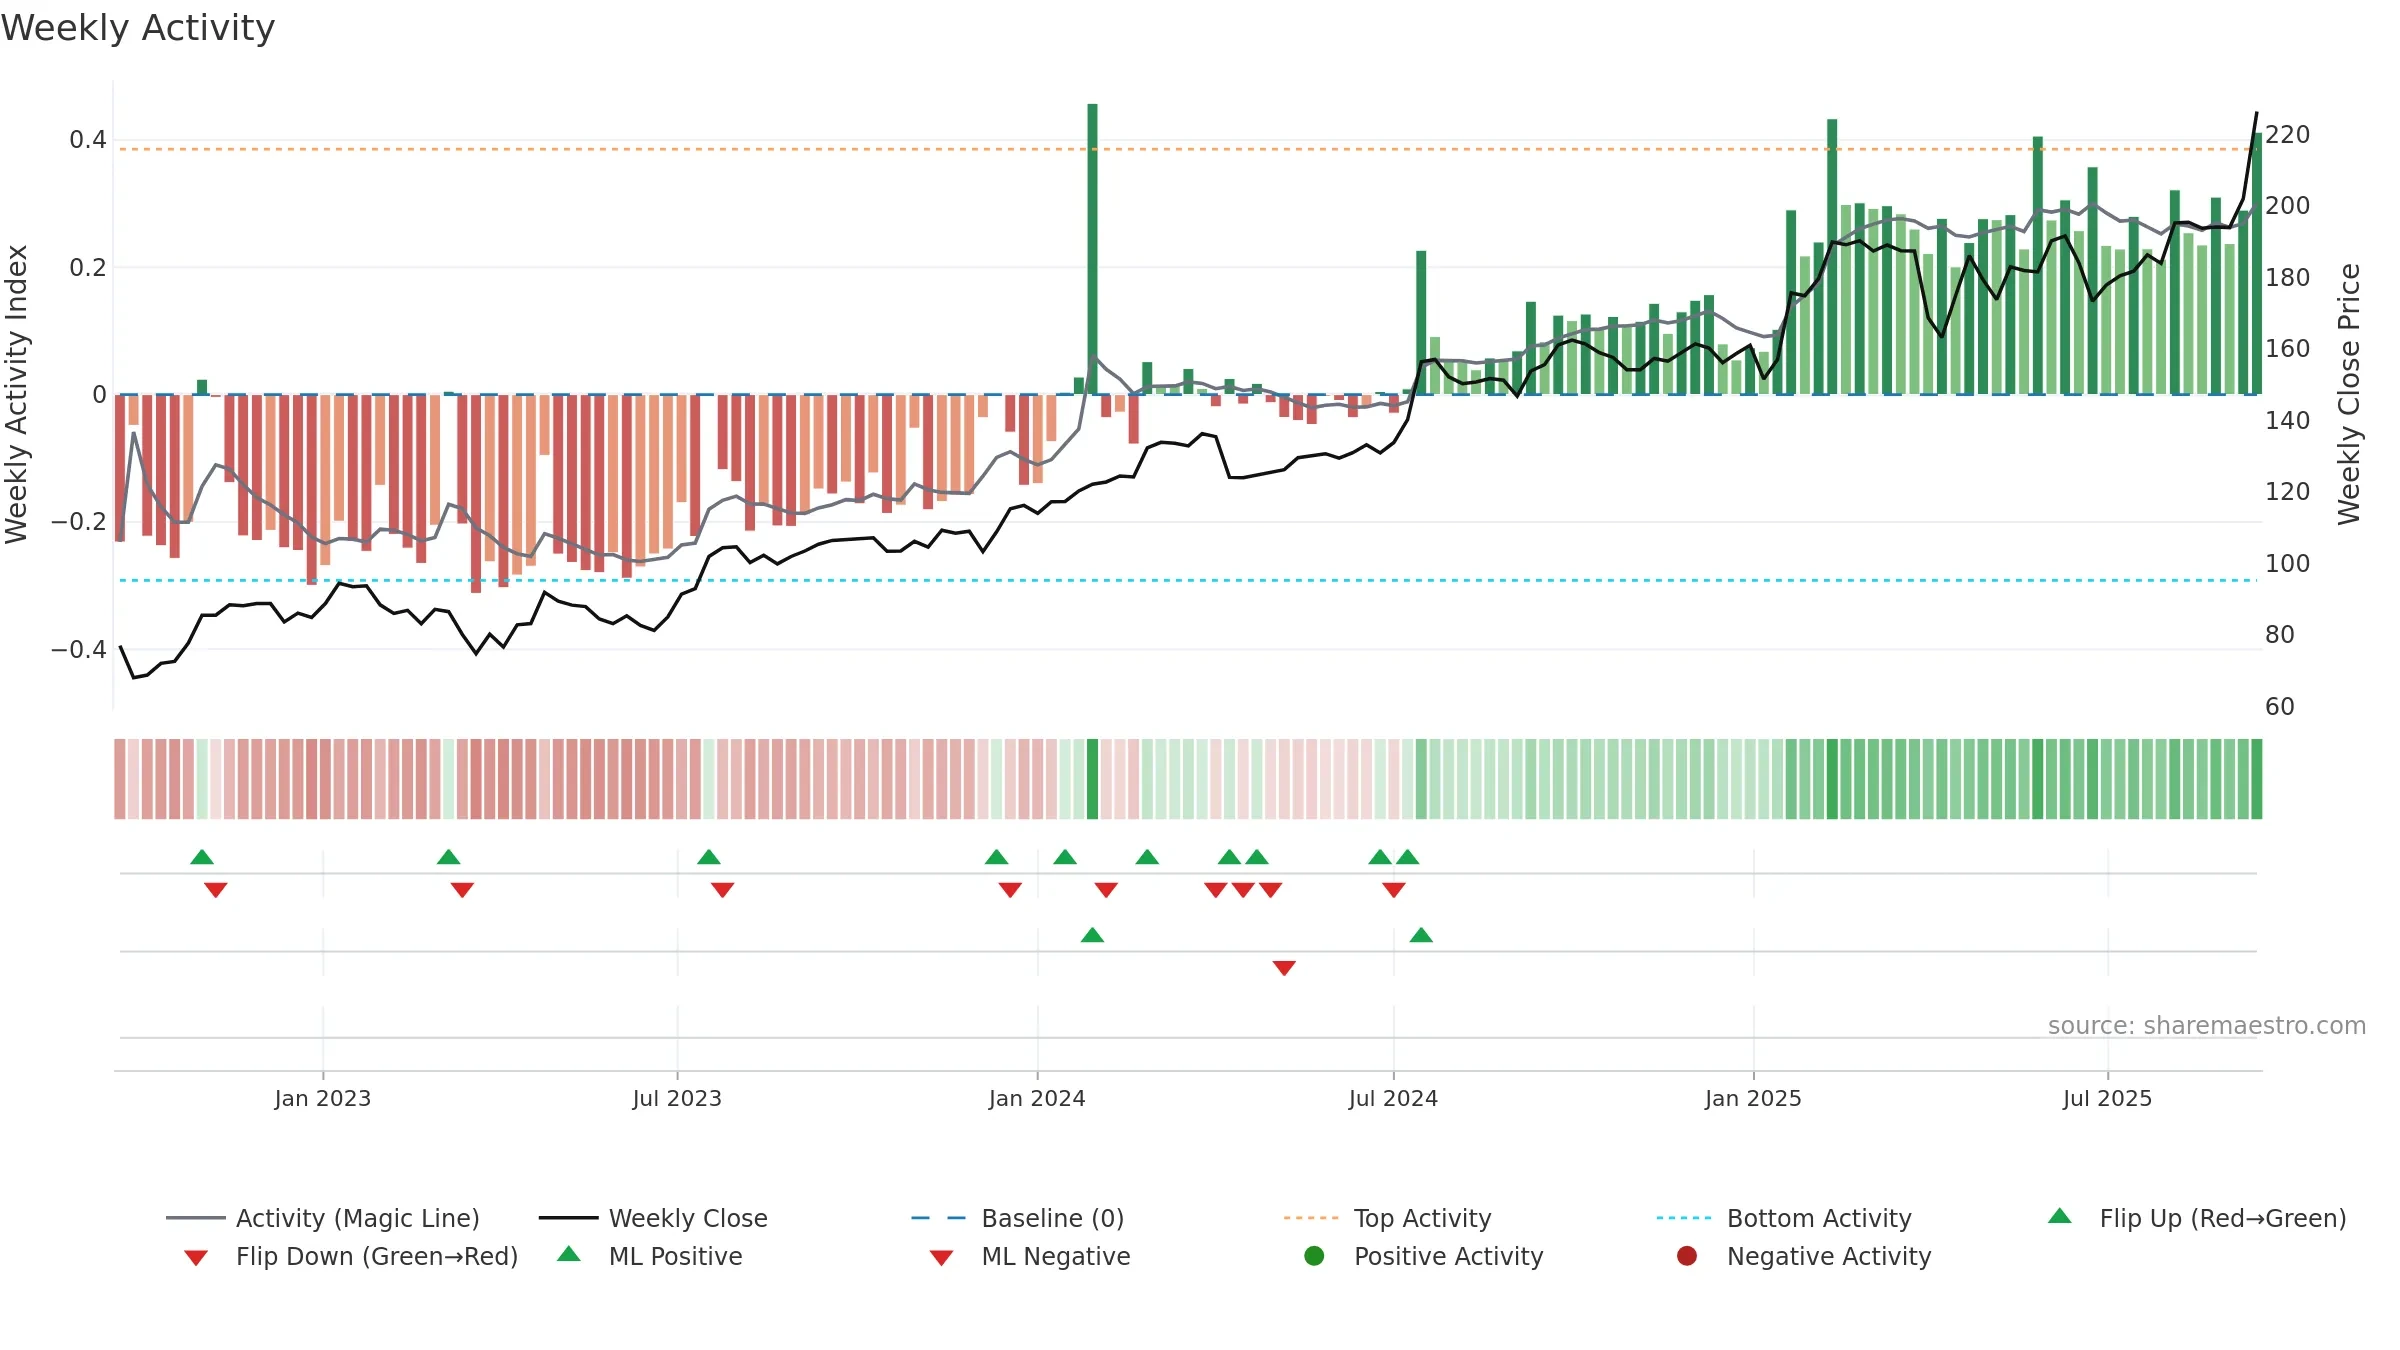Click the Negative Activity red circle icon
The image size is (2400, 1350).
(1687, 1256)
